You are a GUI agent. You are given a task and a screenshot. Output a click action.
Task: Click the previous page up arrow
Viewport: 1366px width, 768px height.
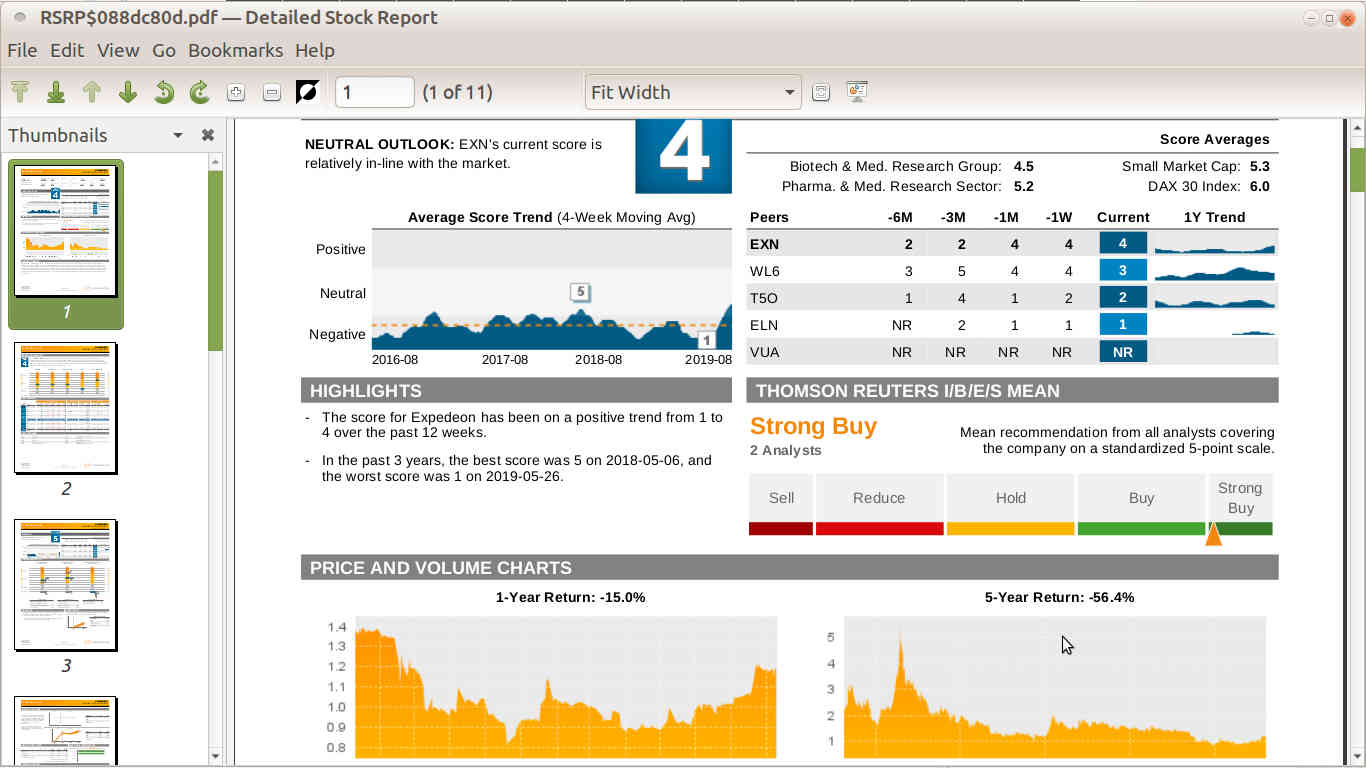(92, 92)
